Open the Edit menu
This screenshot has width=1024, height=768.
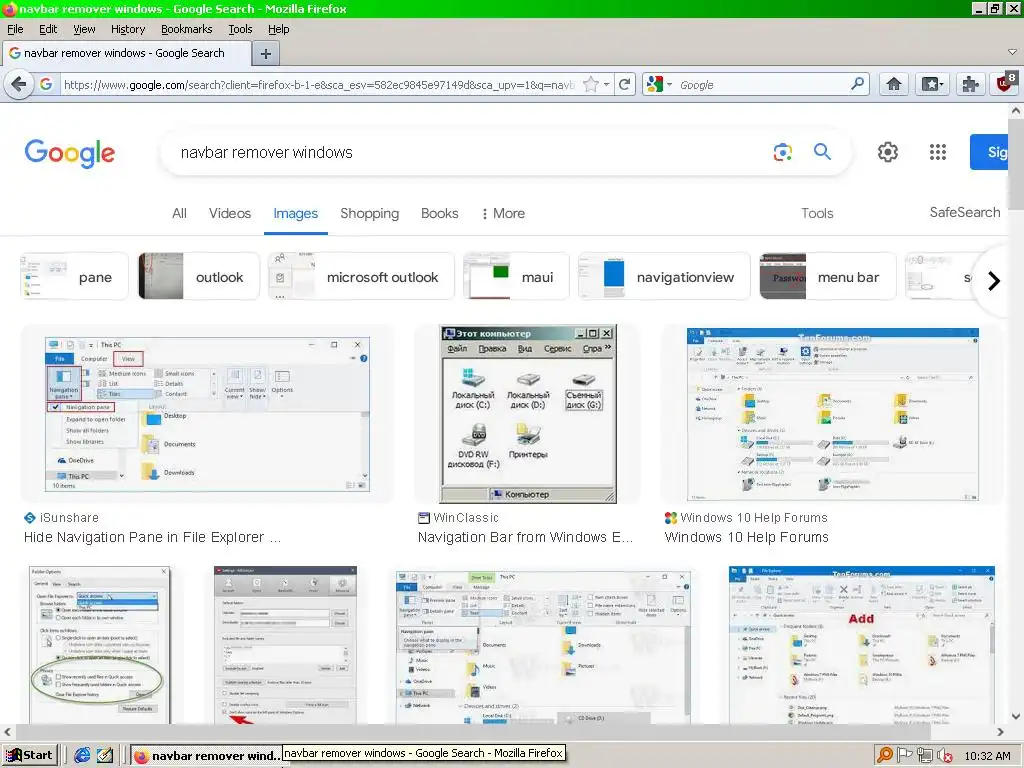click(48, 29)
